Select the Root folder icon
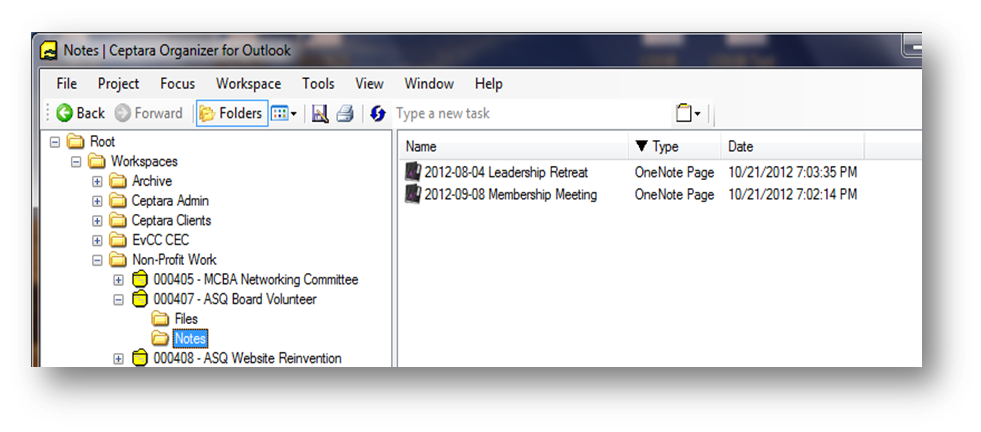981x432 pixels. click(75, 141)
